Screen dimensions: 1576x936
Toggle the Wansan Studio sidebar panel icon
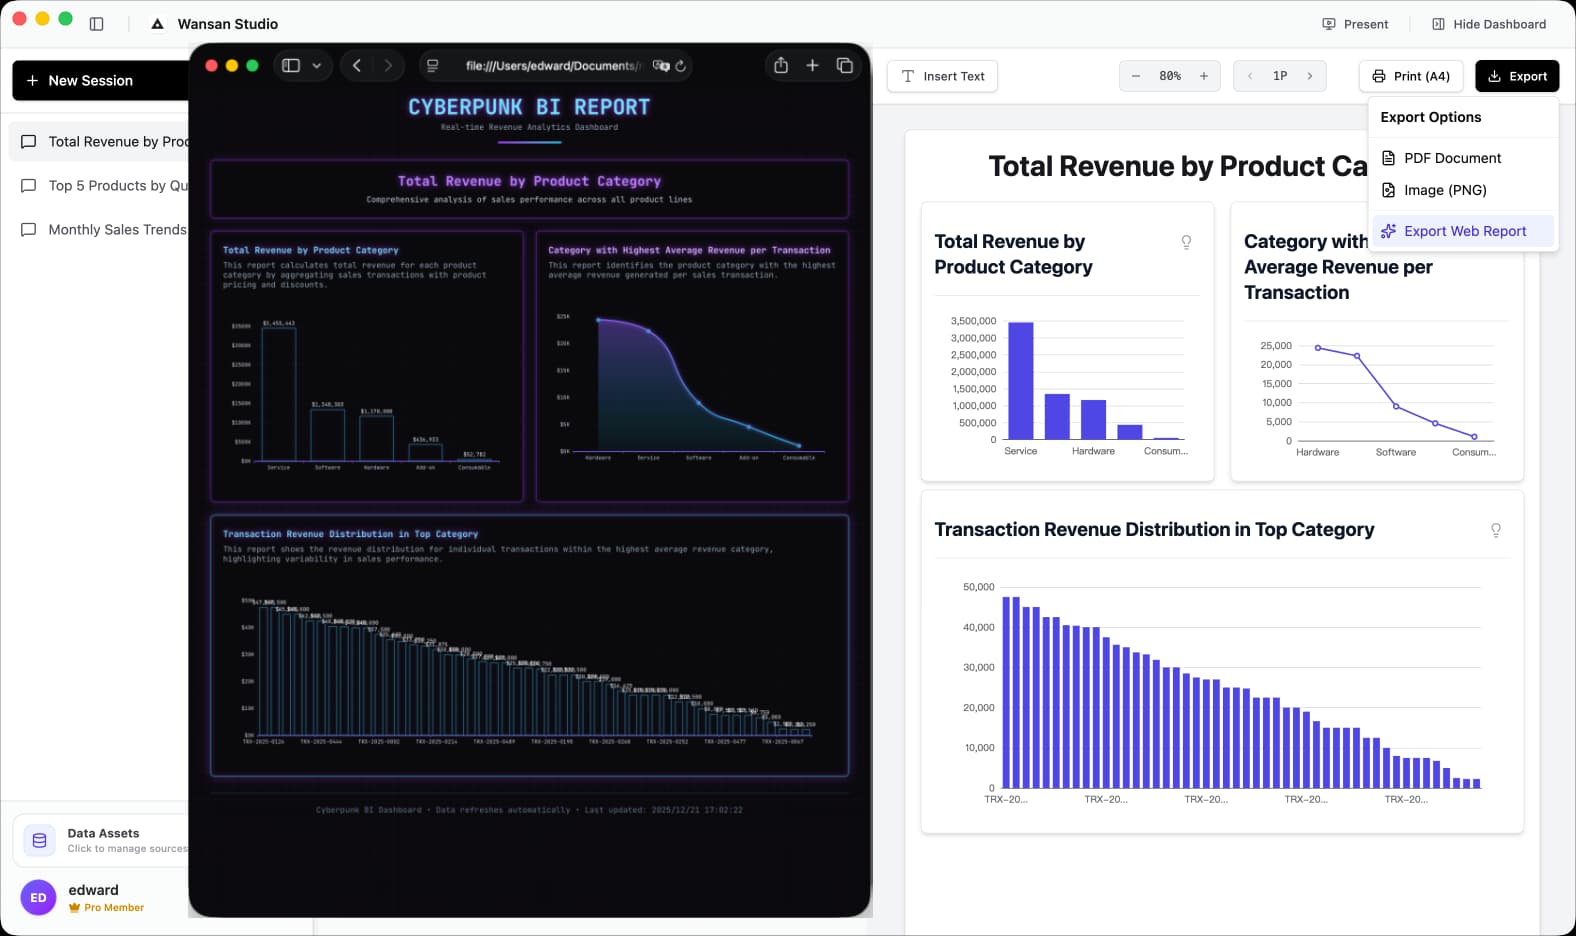(x=97, y=24)
